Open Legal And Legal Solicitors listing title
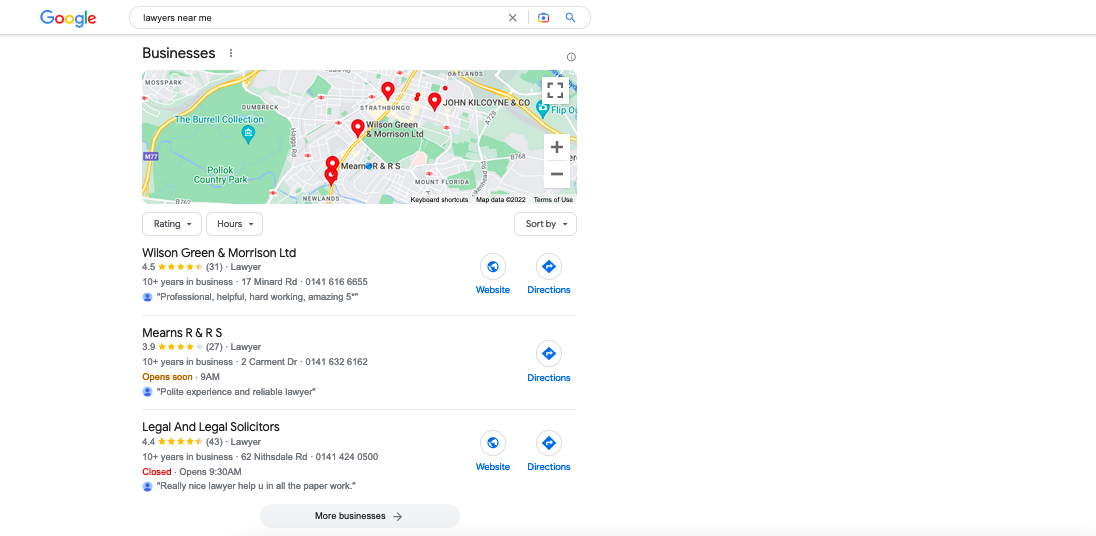The image size is (1096, 536). coord(210,426)
